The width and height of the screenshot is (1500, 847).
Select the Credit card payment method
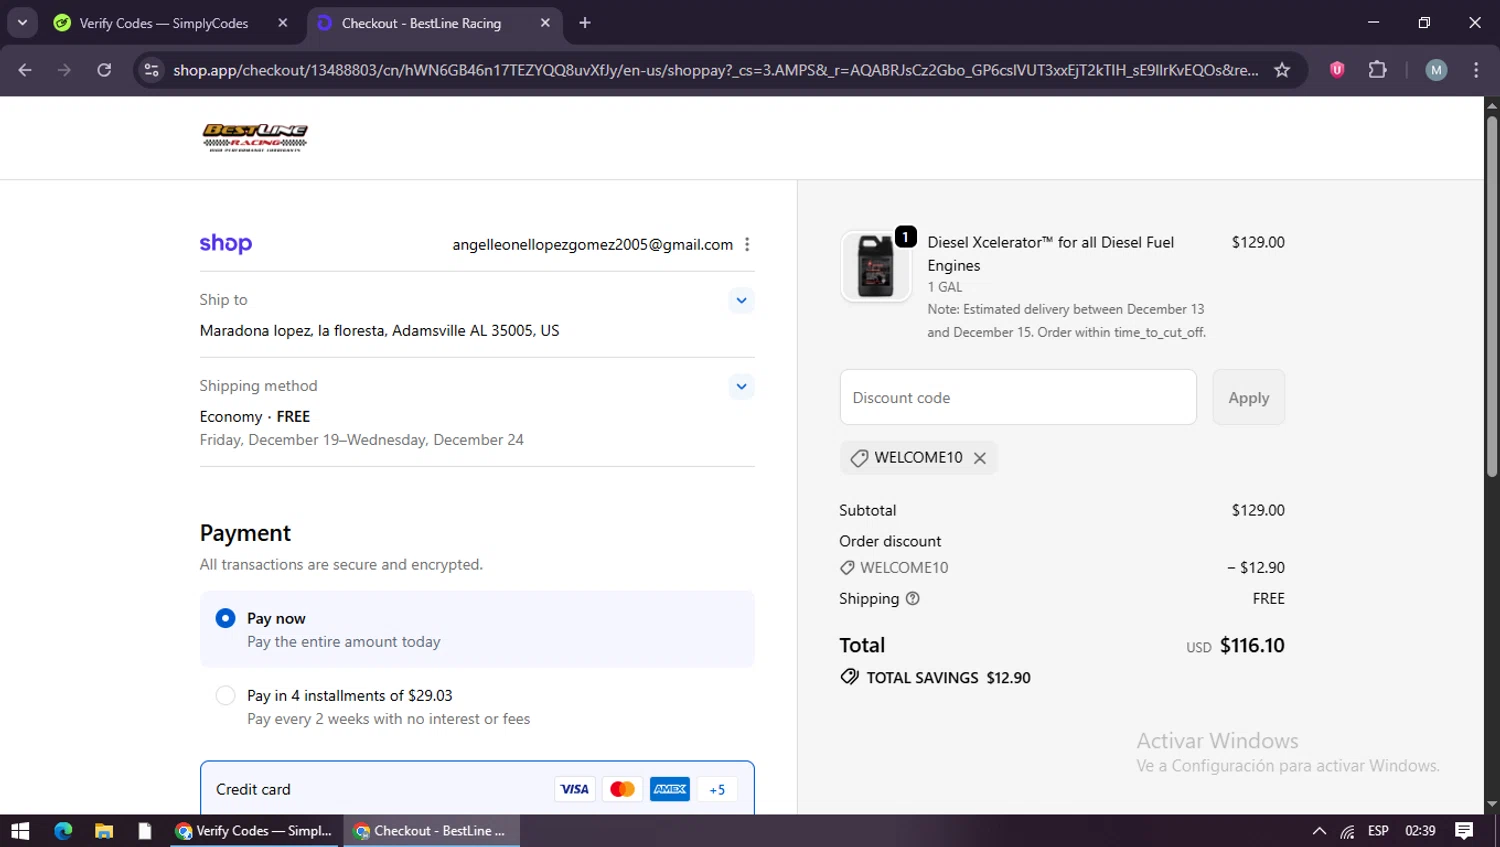pos(477,789)
